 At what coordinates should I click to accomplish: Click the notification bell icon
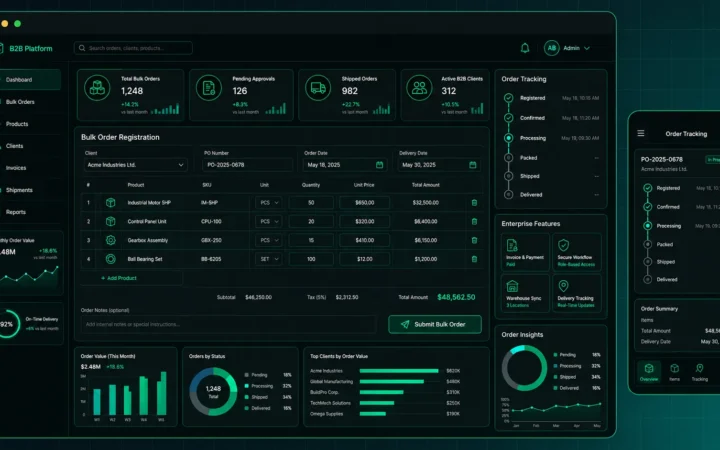pos(525,48)
